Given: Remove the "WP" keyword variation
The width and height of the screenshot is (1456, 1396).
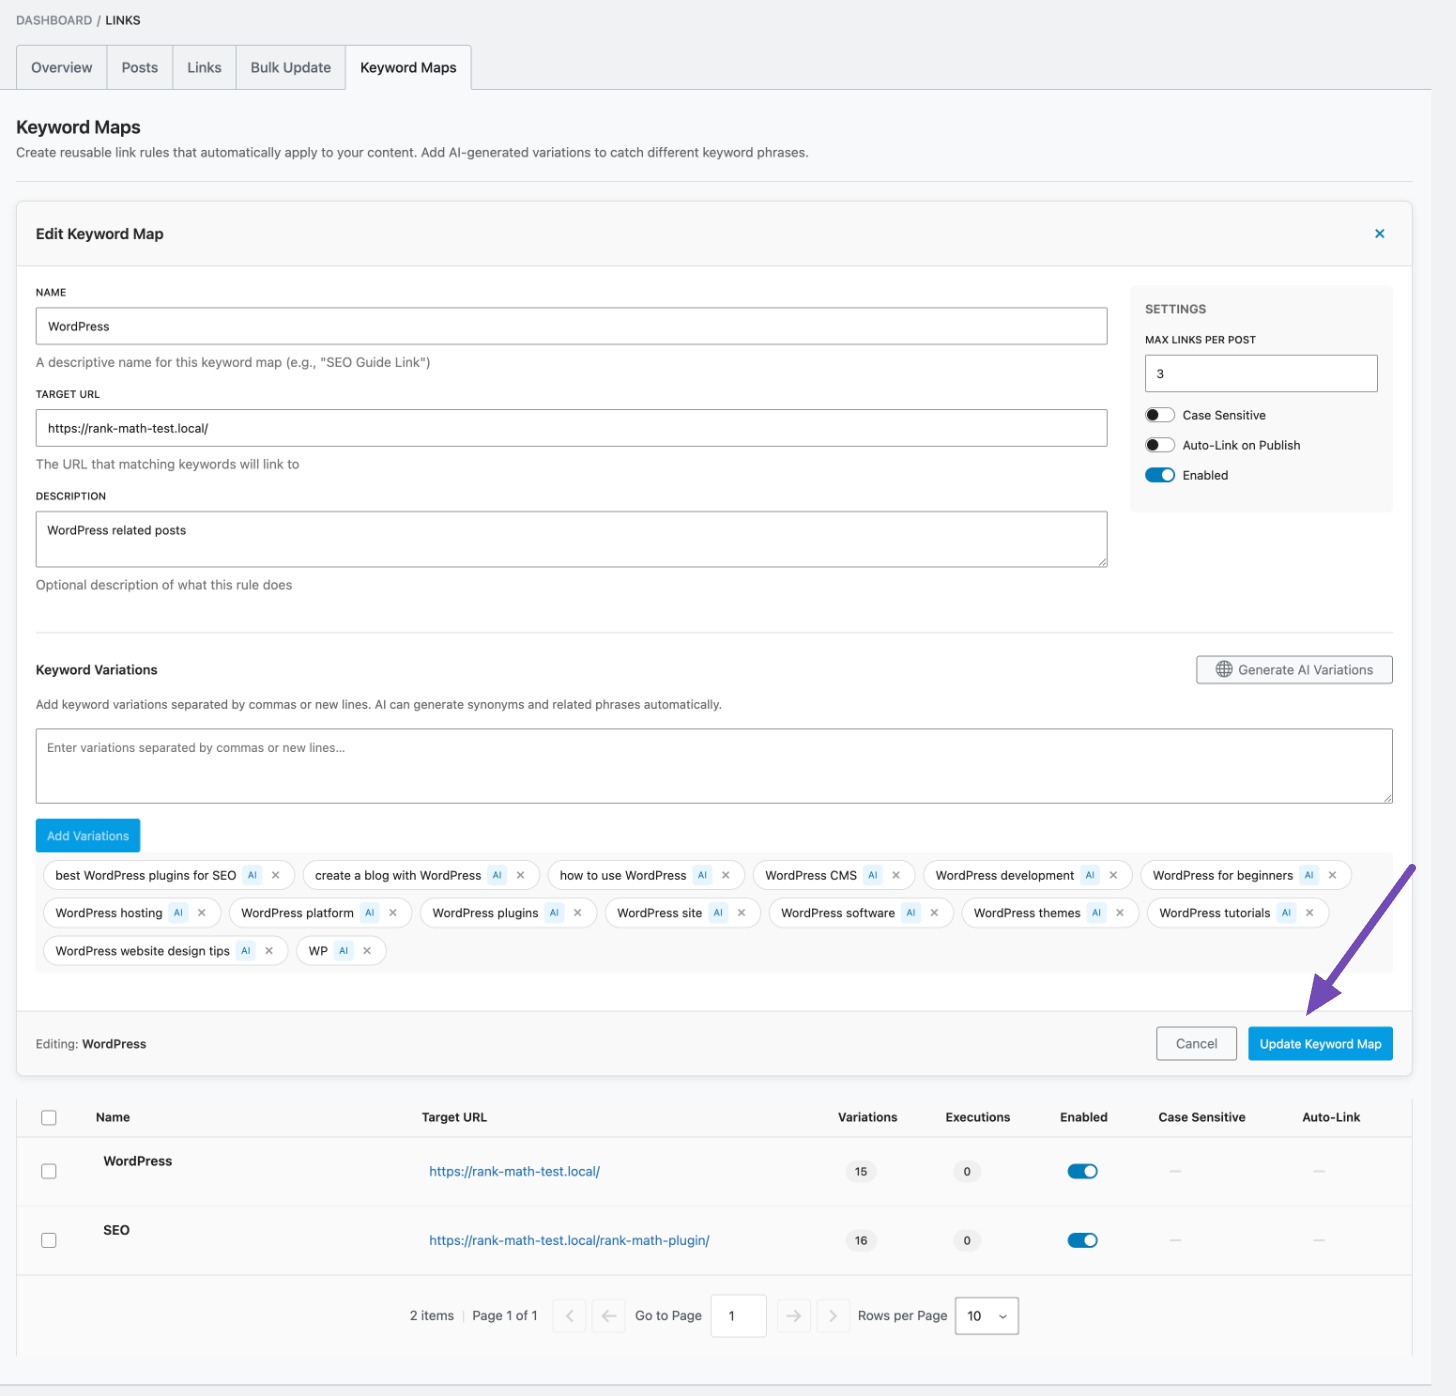Looking at the screenshot, I should point(366,950).
